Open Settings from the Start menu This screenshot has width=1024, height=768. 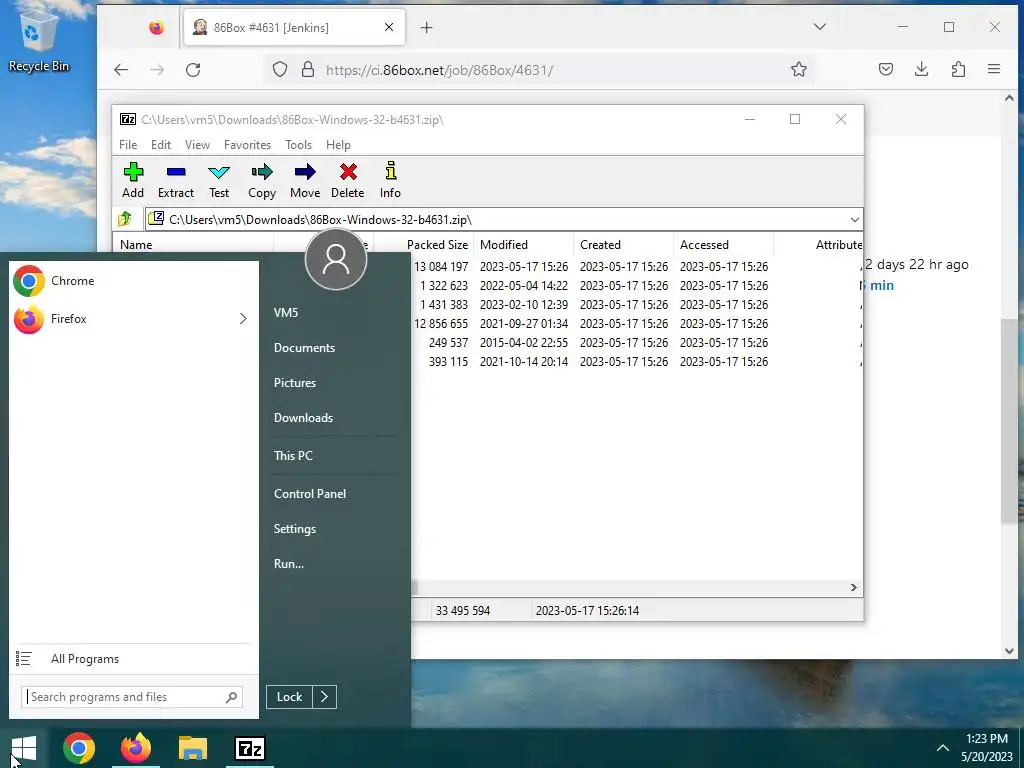[295, 529]
